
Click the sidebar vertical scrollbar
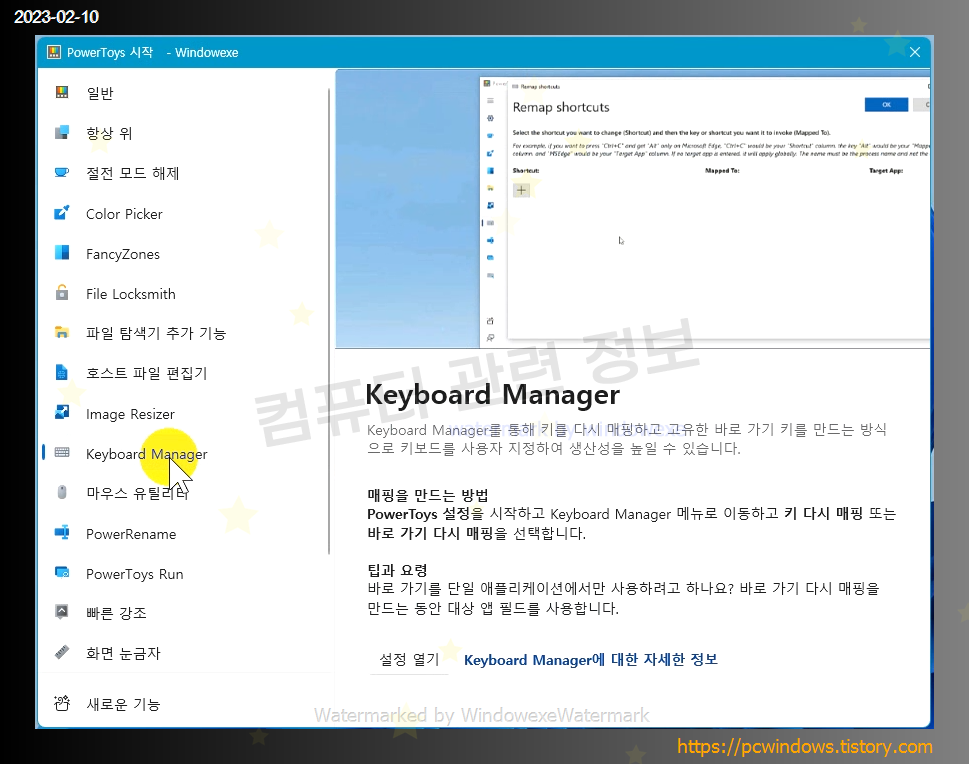click(329, 321)
